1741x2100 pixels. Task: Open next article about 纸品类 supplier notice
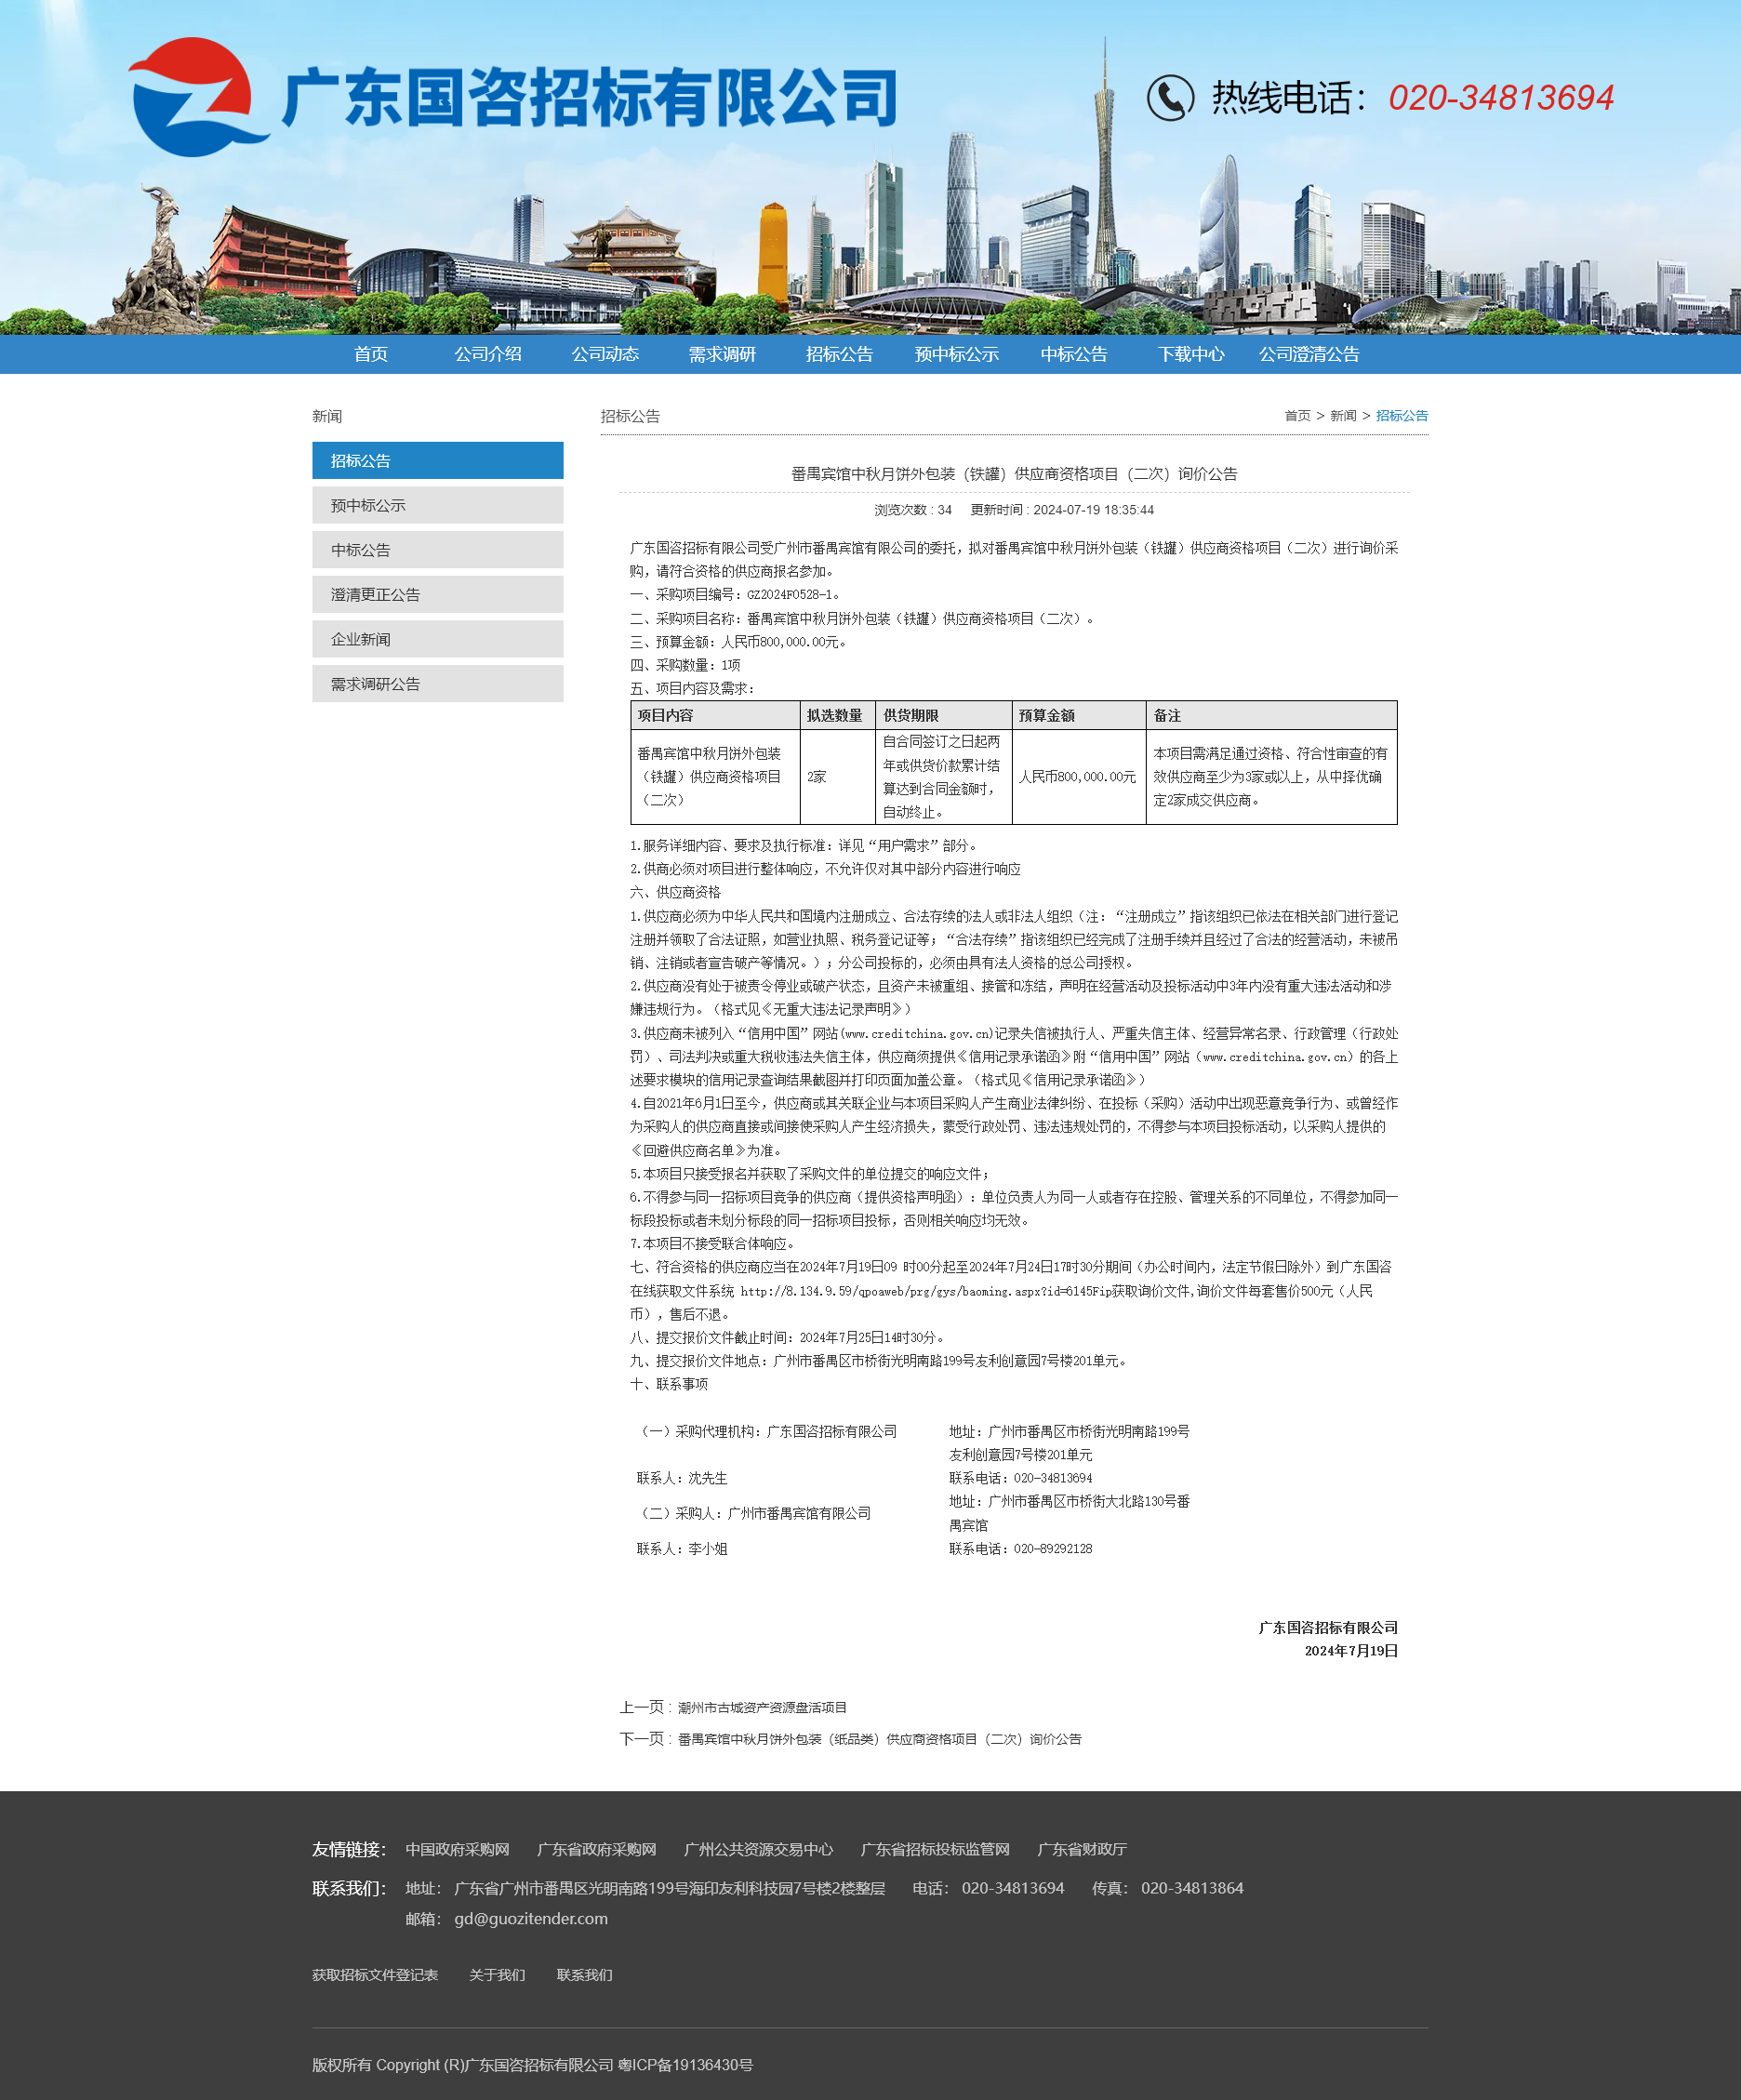[x=880, y=1739]
